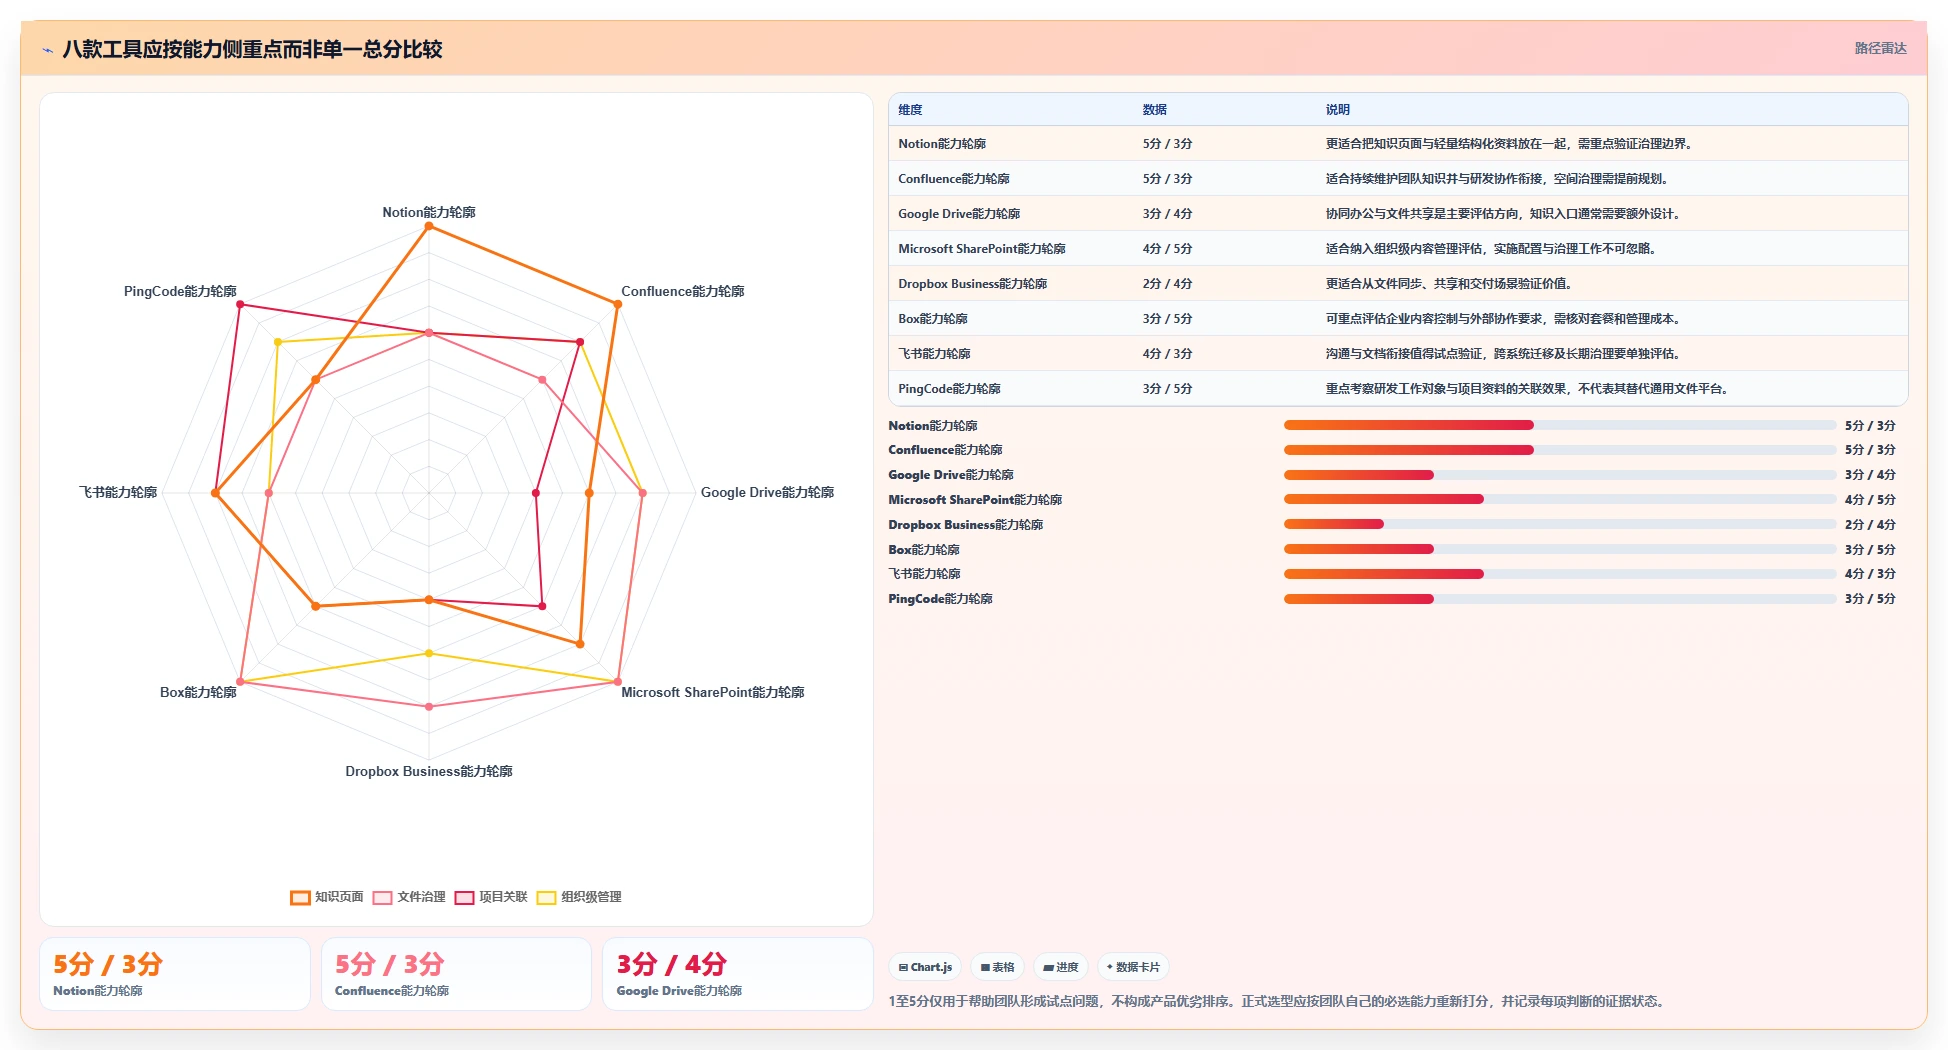
Task: Click the small icon before the page title
Action: tap(47, 50)
